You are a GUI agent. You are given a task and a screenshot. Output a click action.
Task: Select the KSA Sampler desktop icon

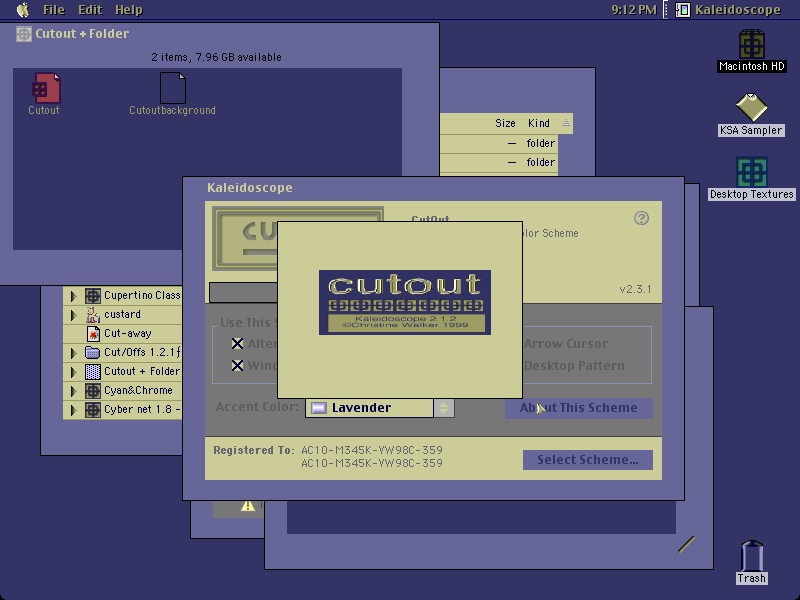click(x=752, y=107)
